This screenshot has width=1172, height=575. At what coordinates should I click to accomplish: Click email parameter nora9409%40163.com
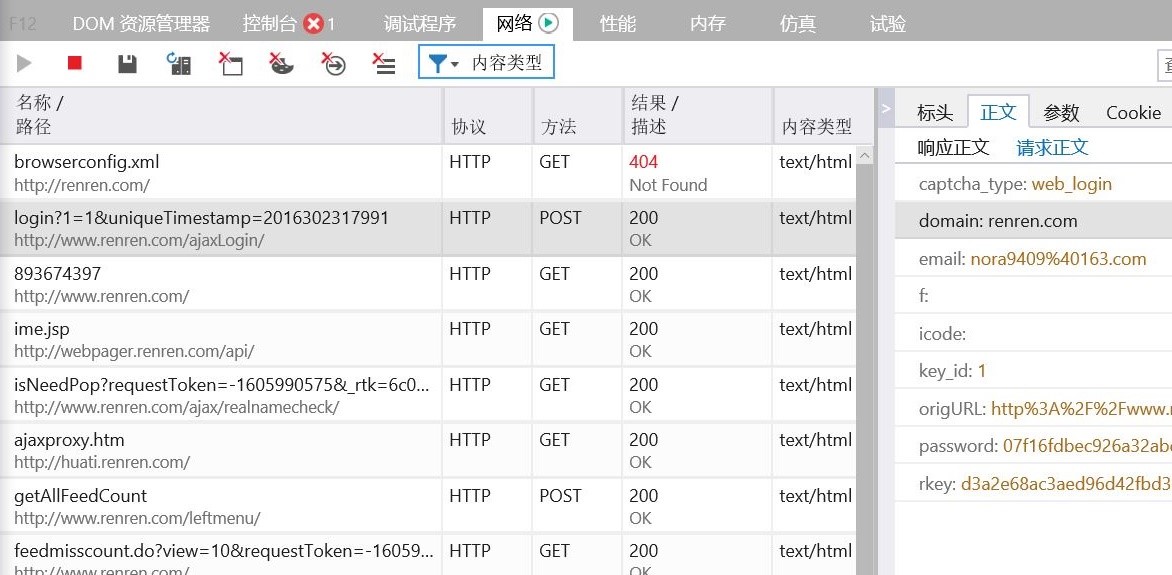click(1033, 259)
